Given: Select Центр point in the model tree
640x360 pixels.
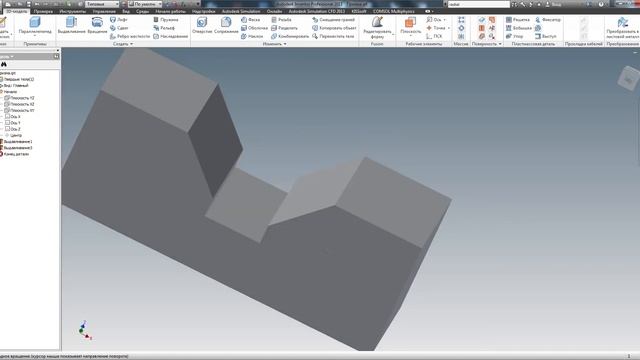Looking at the screenshot, I should pos(13,135).
